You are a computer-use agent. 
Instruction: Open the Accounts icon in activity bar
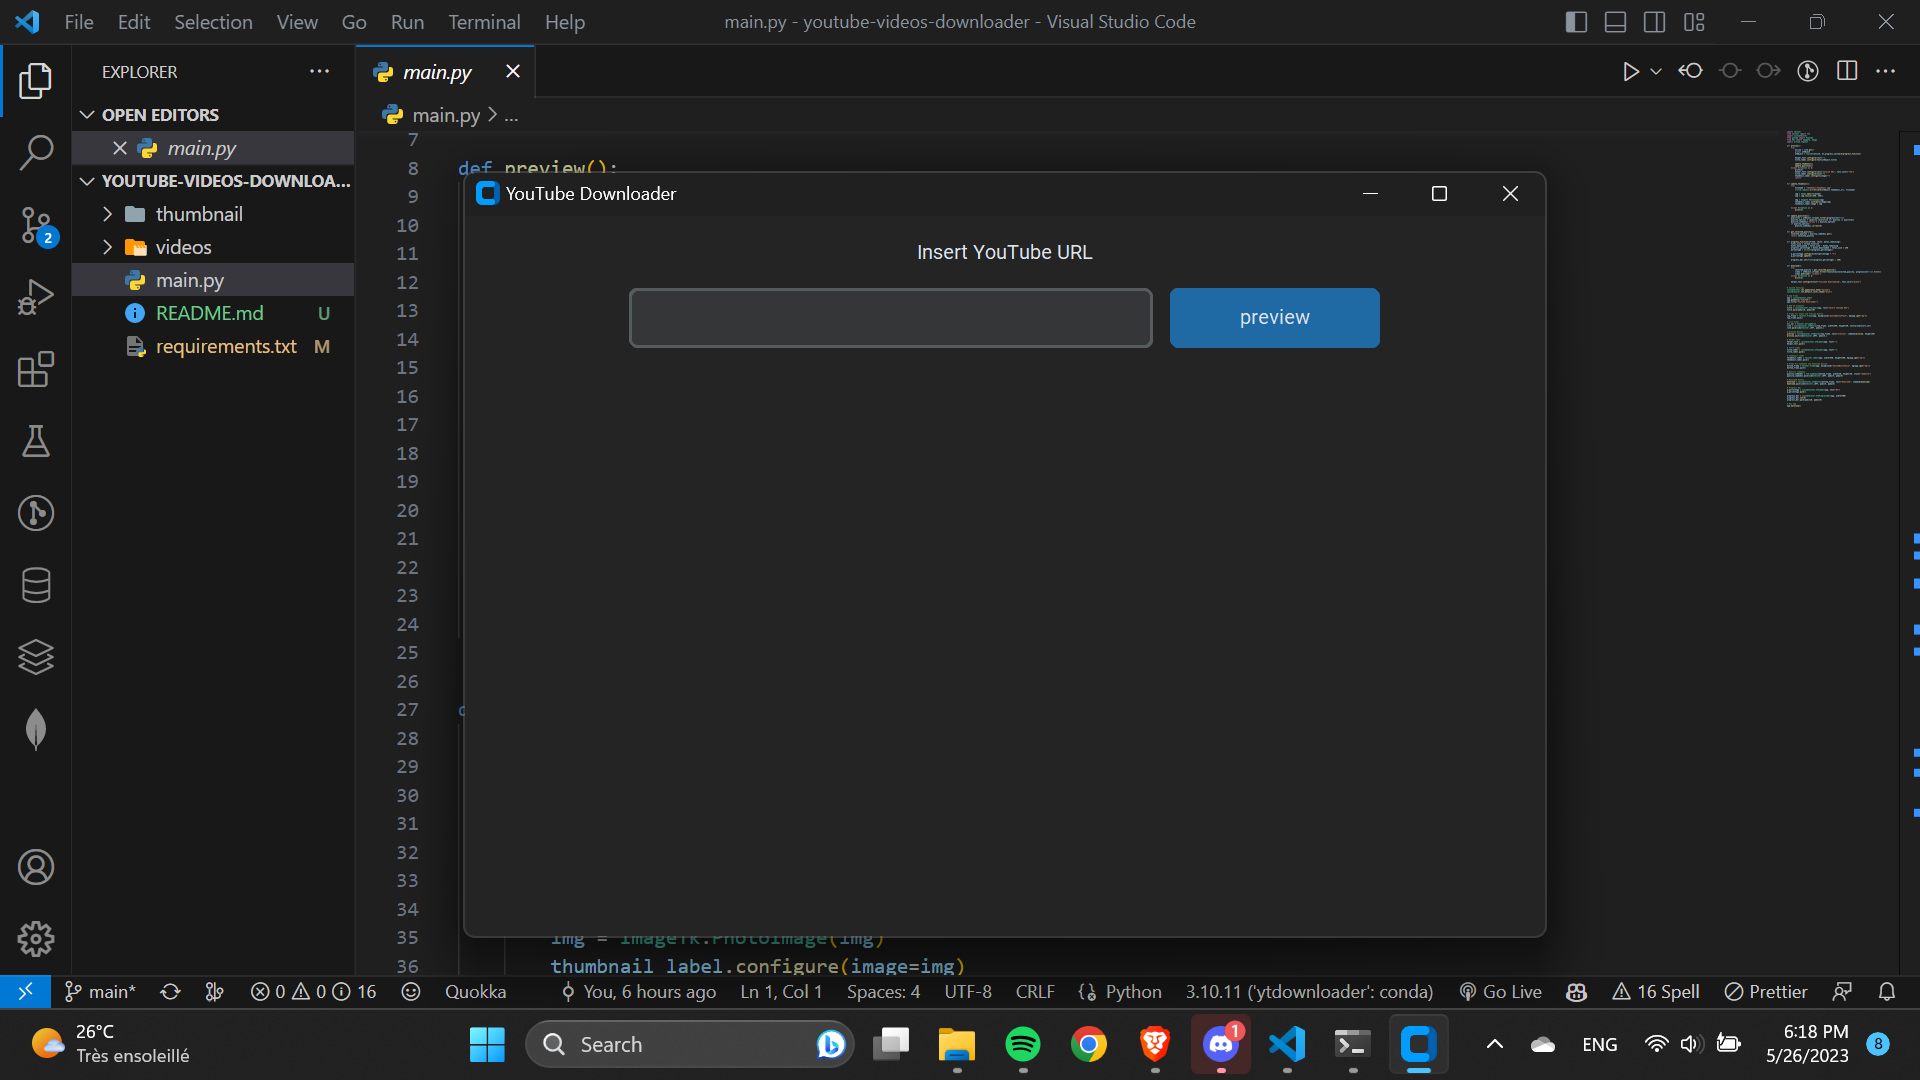click(x=36, y=867)
